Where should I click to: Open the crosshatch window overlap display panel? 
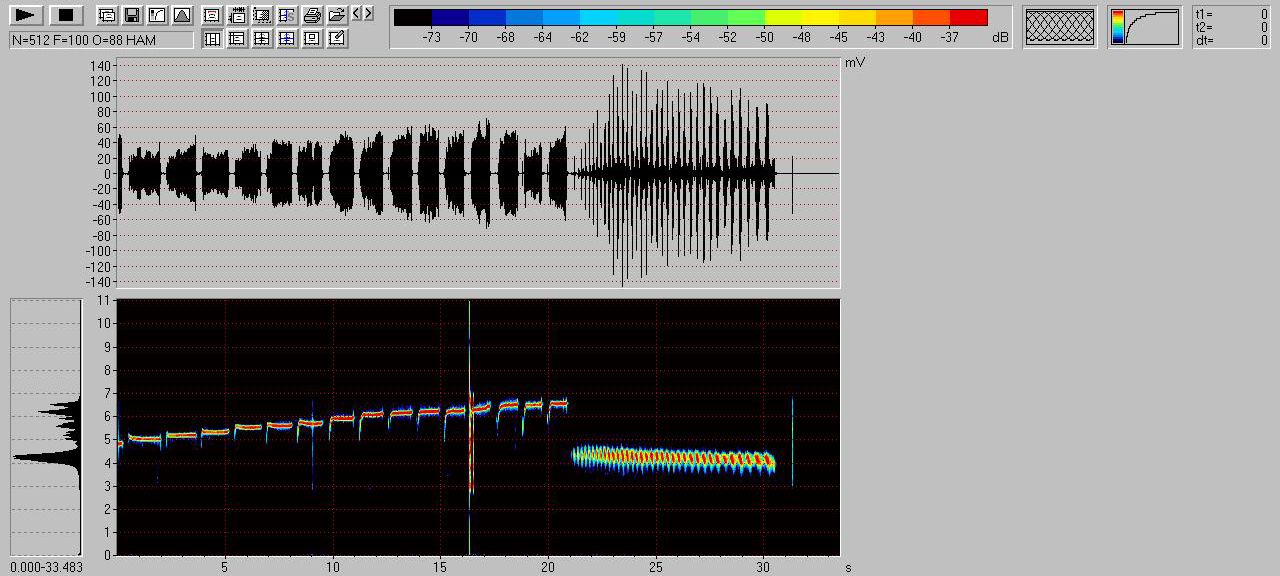click(1060, 27)
